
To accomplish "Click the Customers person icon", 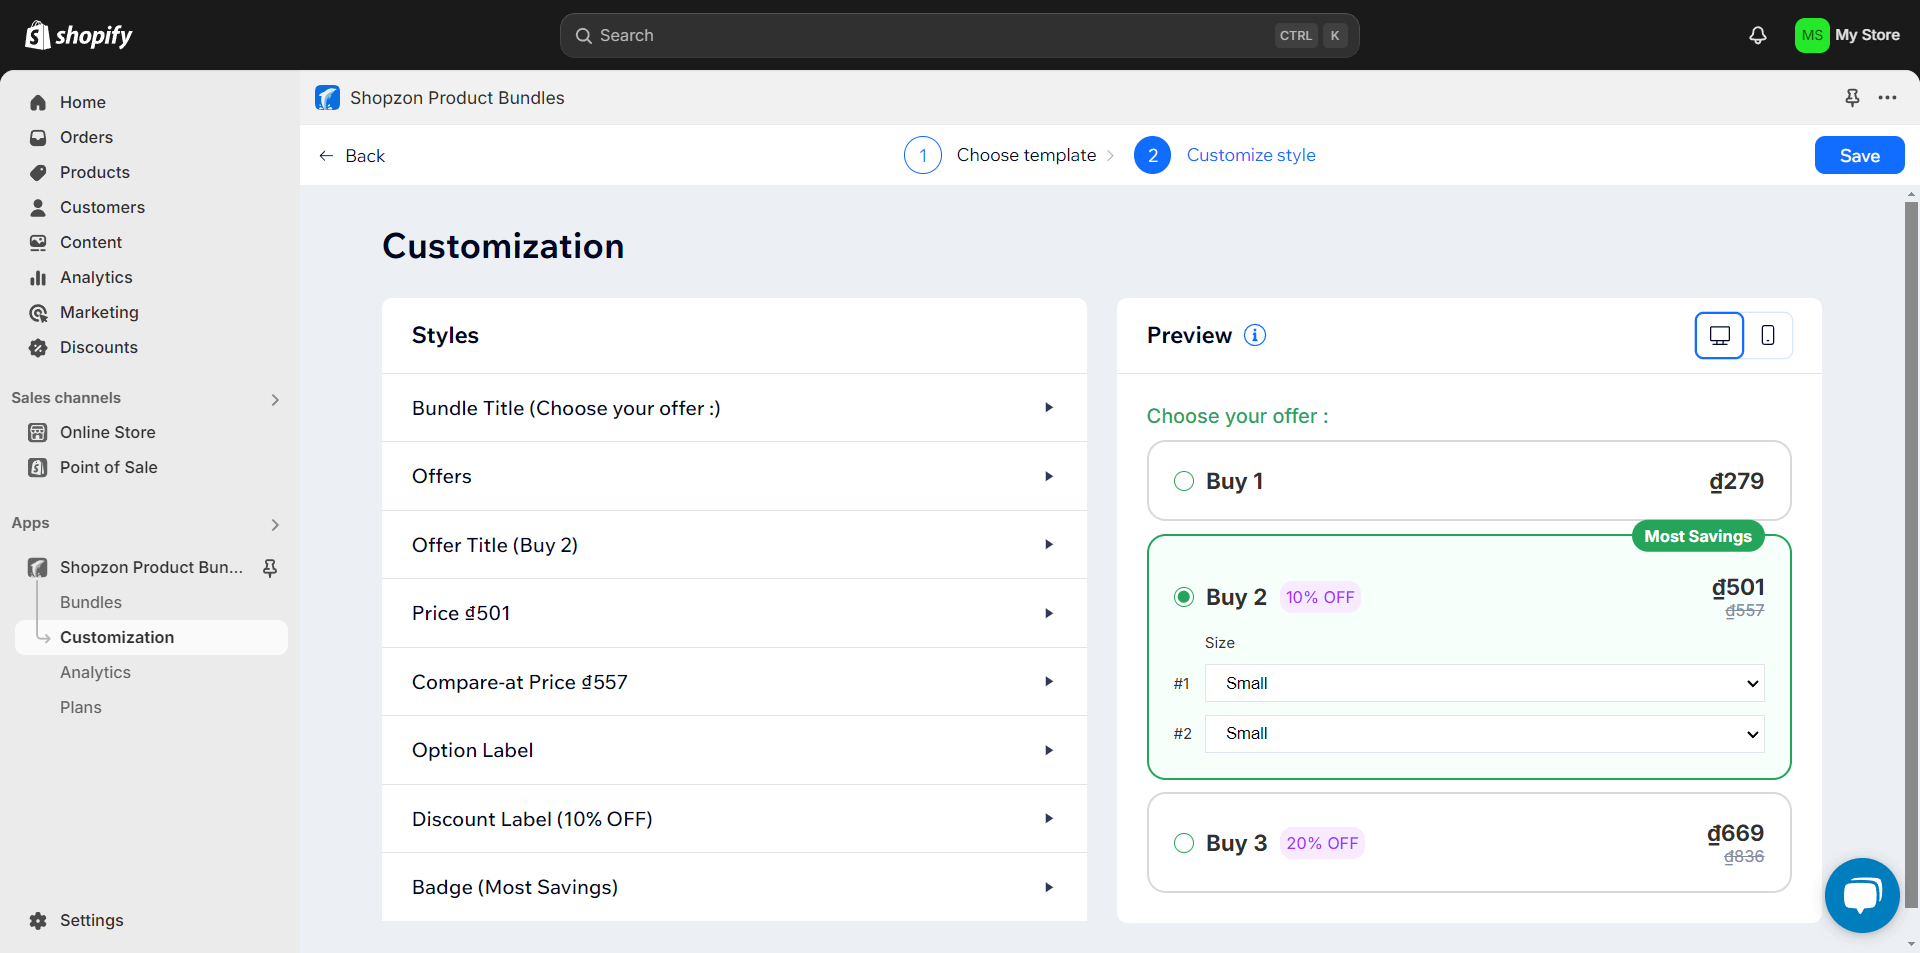I will pos(38,207).
